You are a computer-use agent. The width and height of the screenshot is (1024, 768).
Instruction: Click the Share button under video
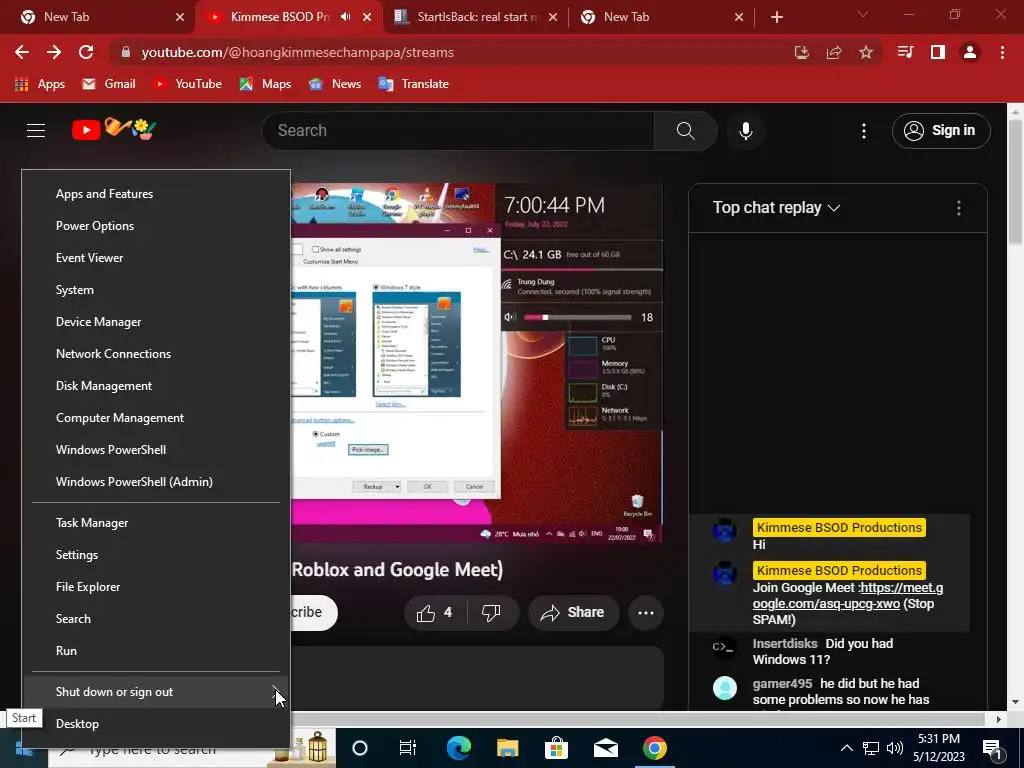[x=573, y=613]
